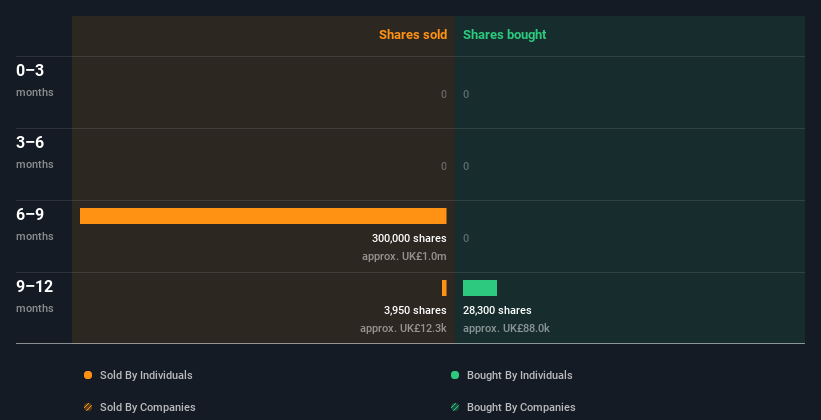Screen dimensions: 821x420
Task: Click the approx. UK£88.0k value
Action: [506, 328]
